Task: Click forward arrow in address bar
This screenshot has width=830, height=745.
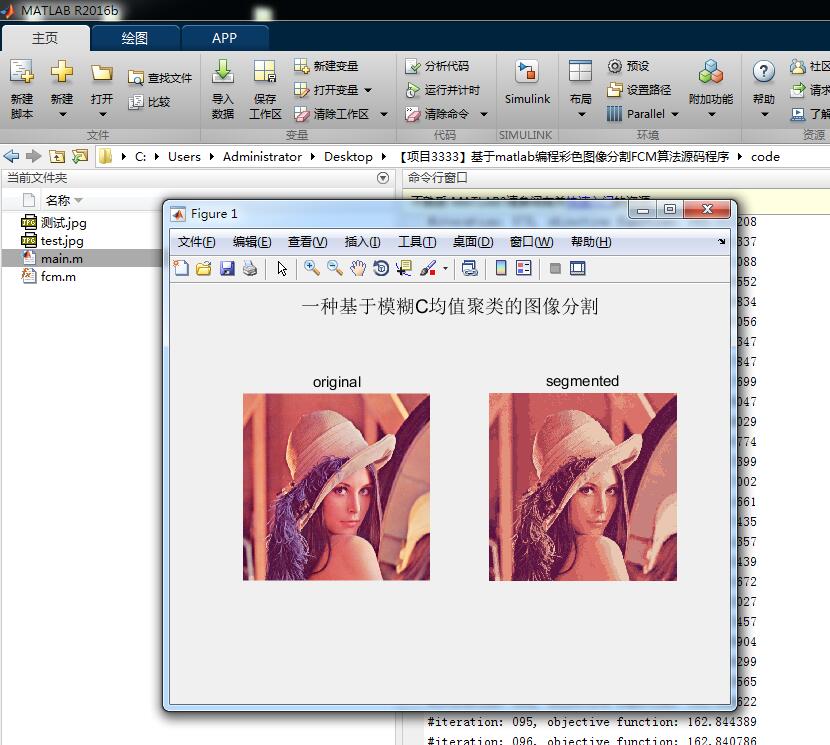Action: (x=34, y=156)
